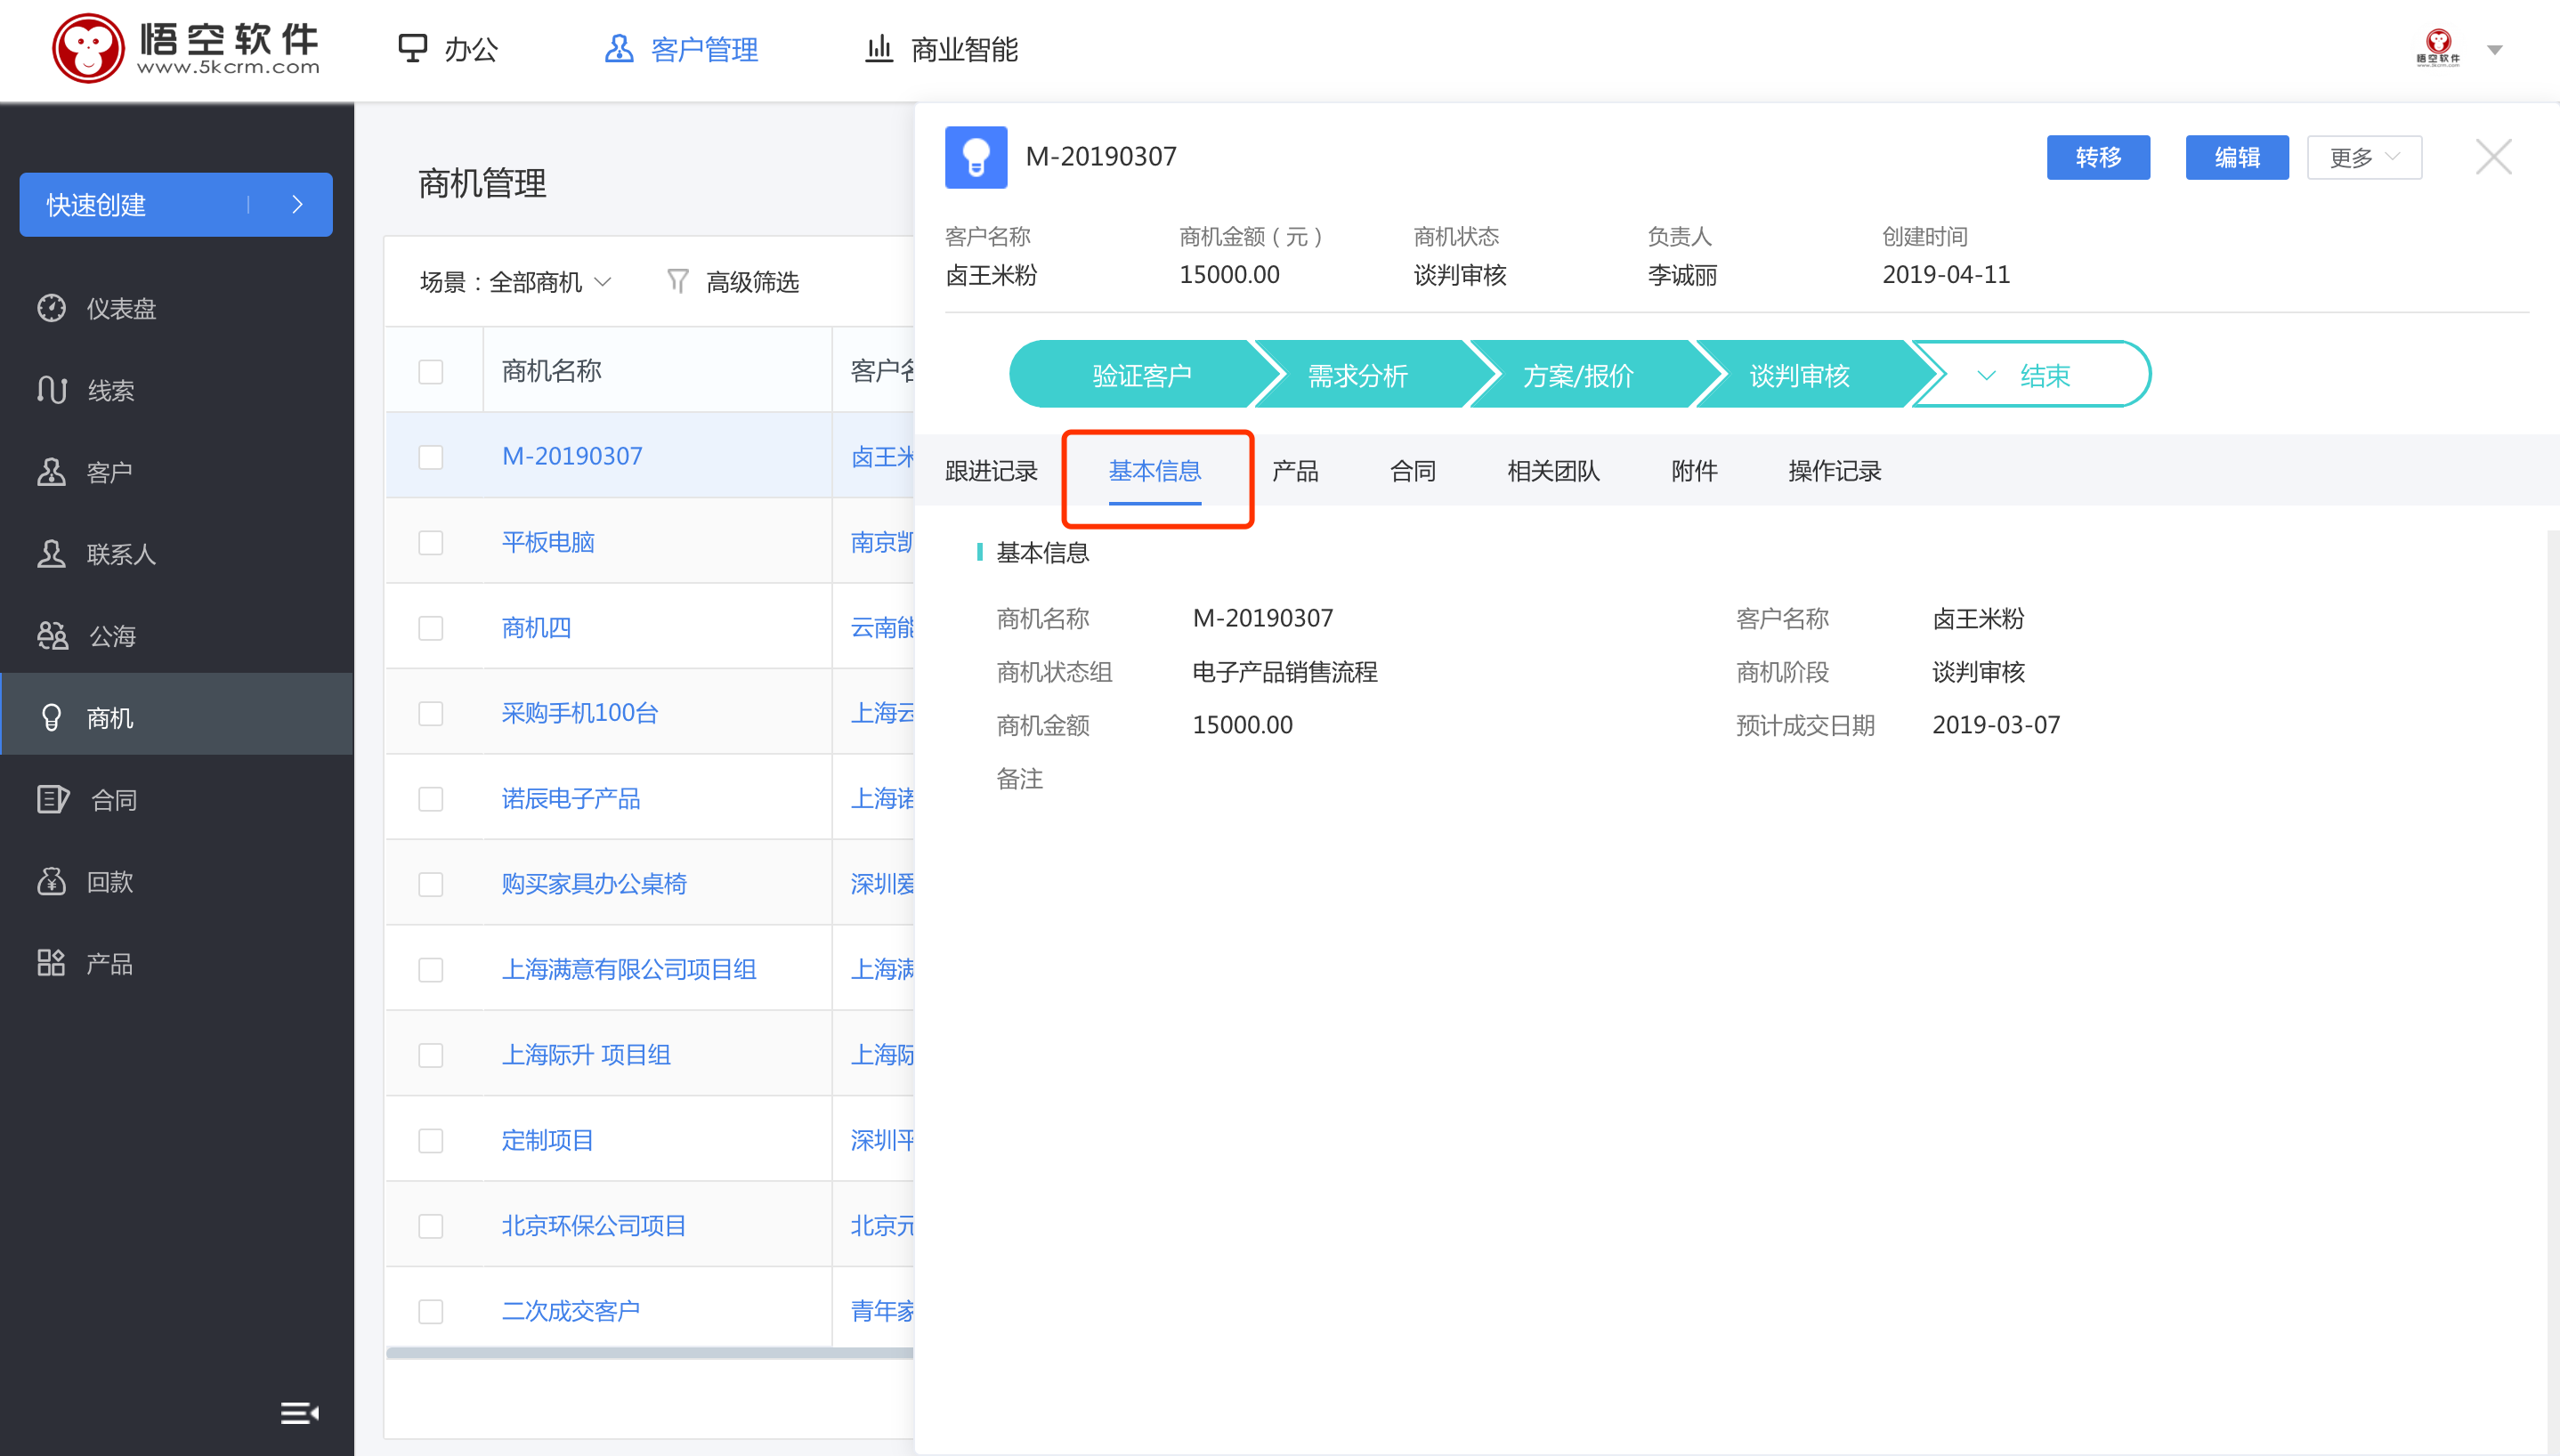Check the 上海满意有限公司项目组 row checkbox
Screen dimensions: 2560x1456
431,970
